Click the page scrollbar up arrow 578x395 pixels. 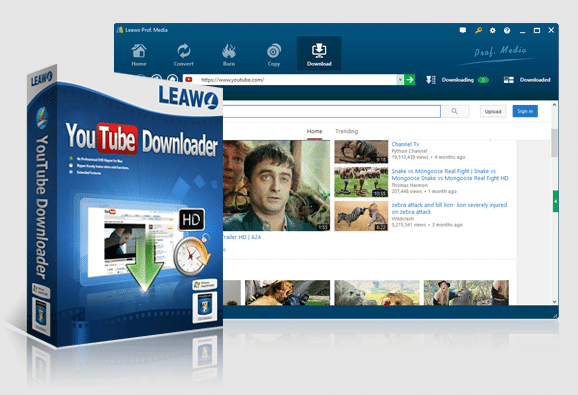(554, 105)
